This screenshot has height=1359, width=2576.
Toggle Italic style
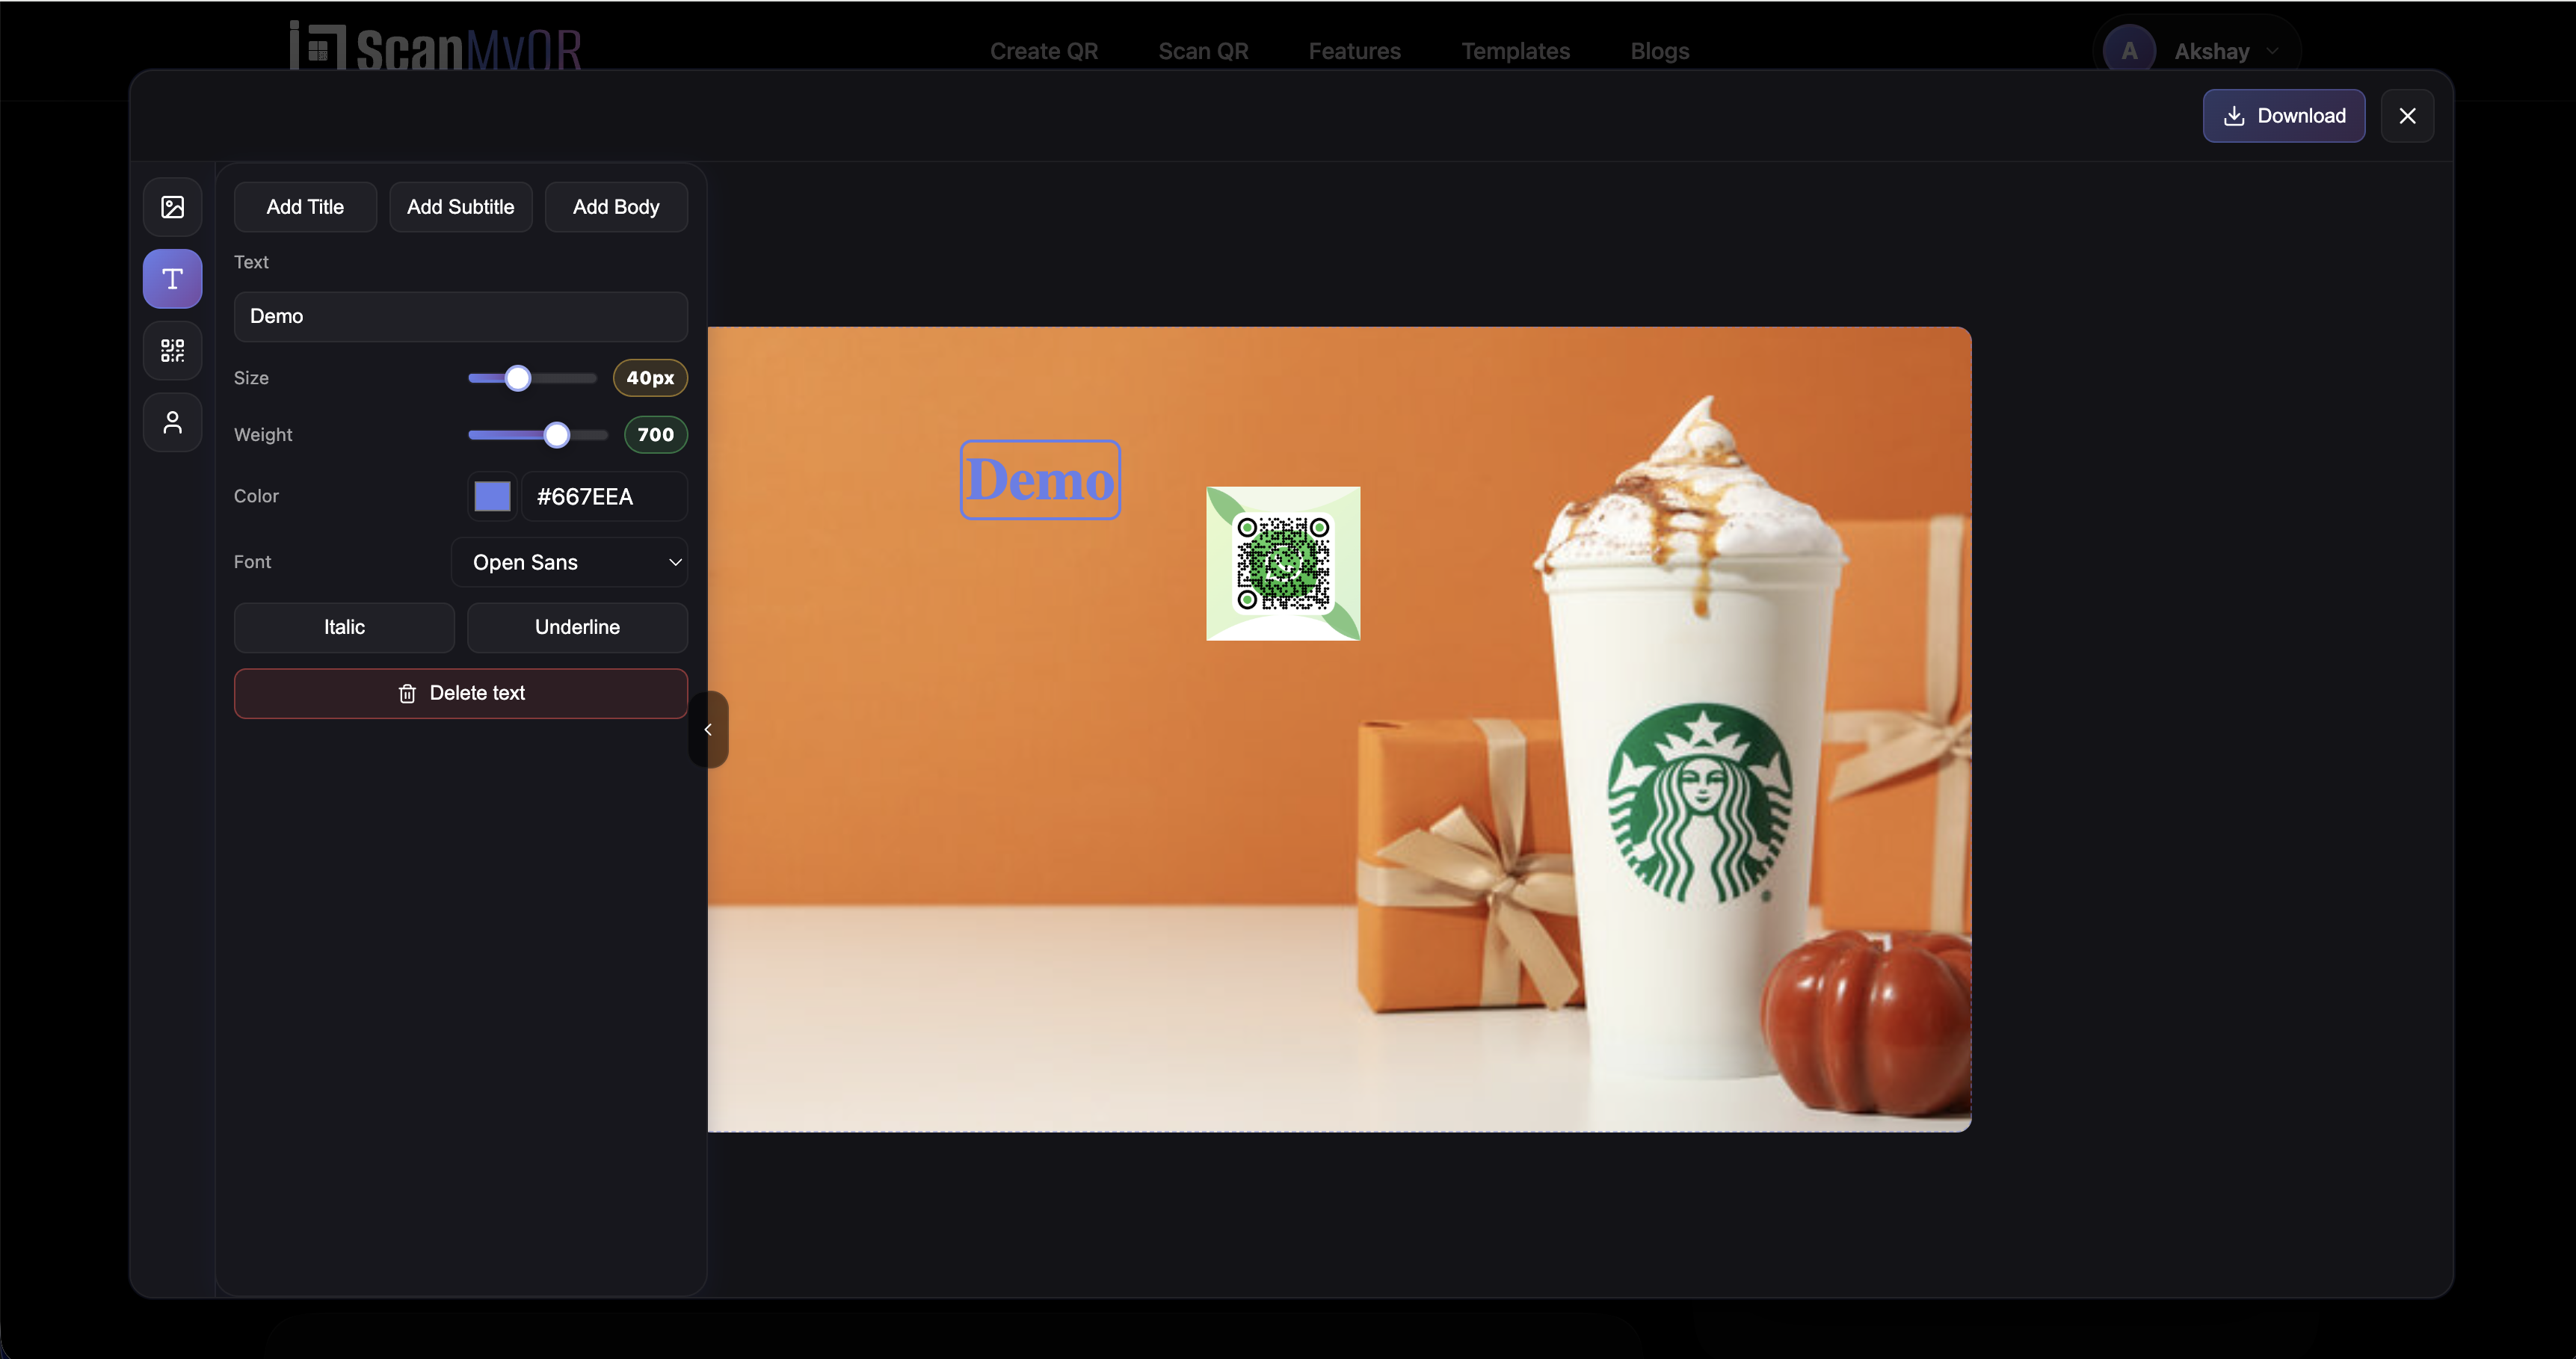[x=344, y=628]
